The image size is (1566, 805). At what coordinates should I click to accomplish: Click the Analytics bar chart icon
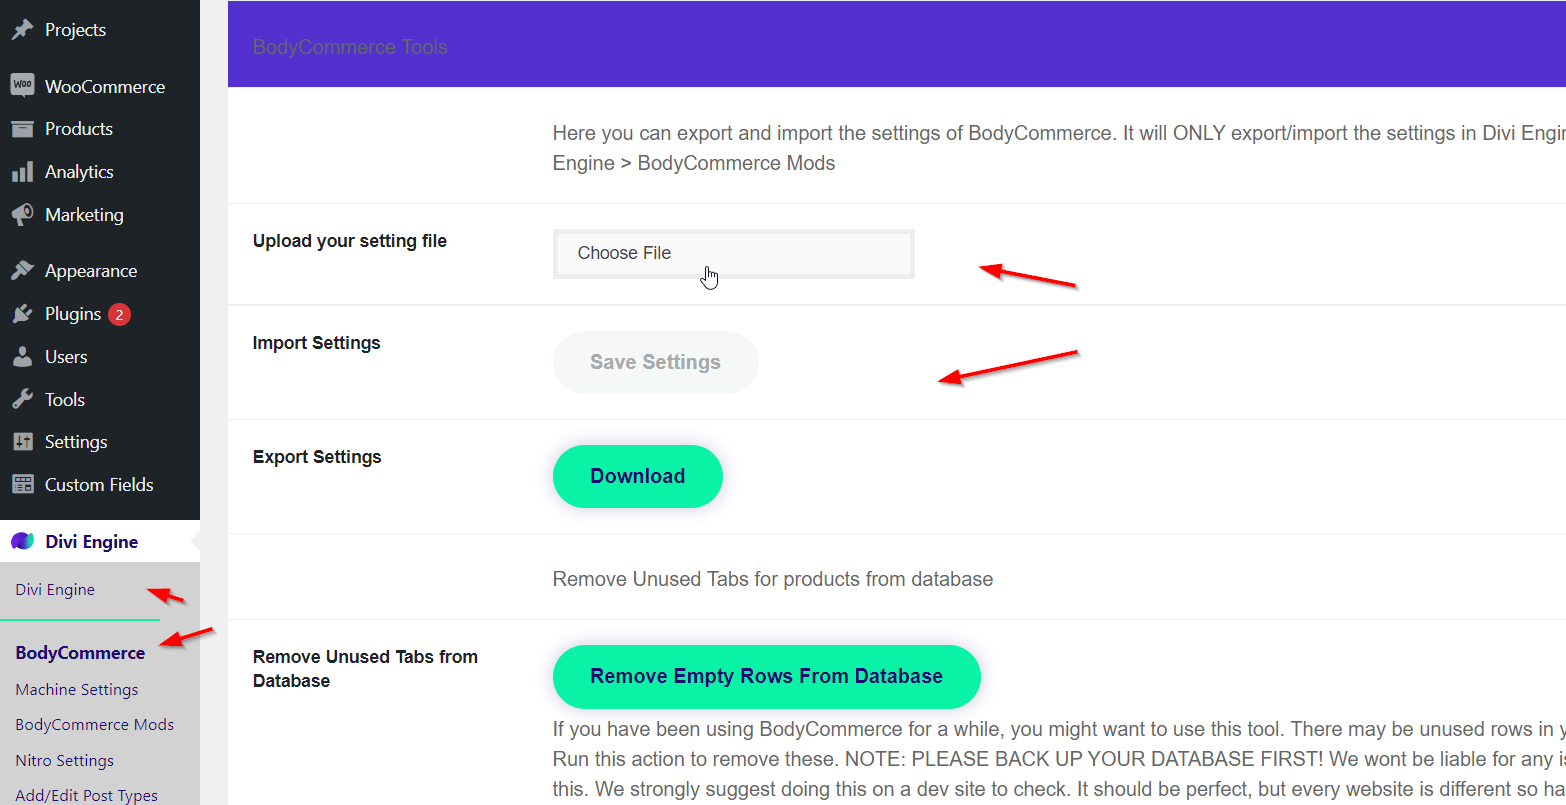[22, 172]
